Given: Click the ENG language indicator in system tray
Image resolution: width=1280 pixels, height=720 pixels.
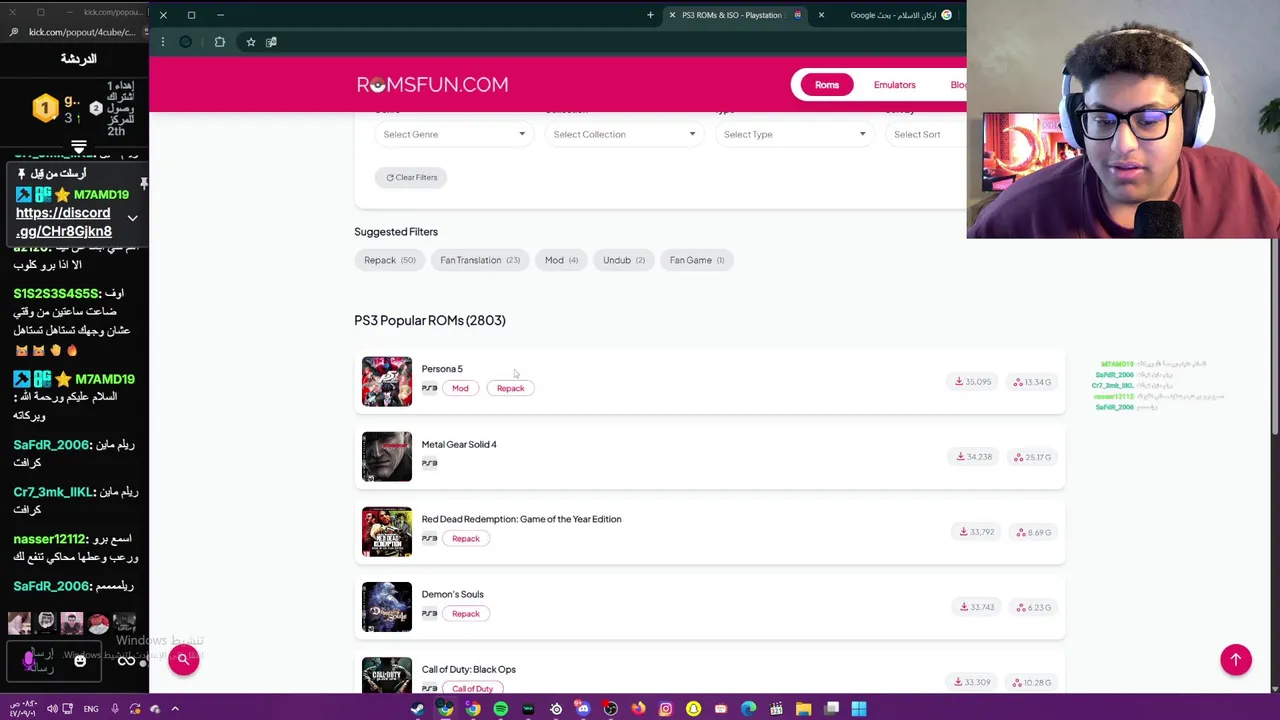Looking at the screenshot, I should 91,709.
